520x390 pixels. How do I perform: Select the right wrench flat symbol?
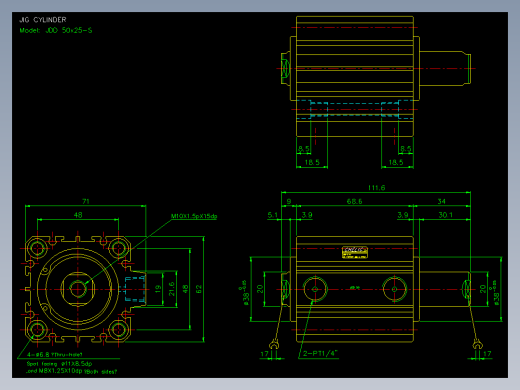pyautogui.click(x=478, y=344)
